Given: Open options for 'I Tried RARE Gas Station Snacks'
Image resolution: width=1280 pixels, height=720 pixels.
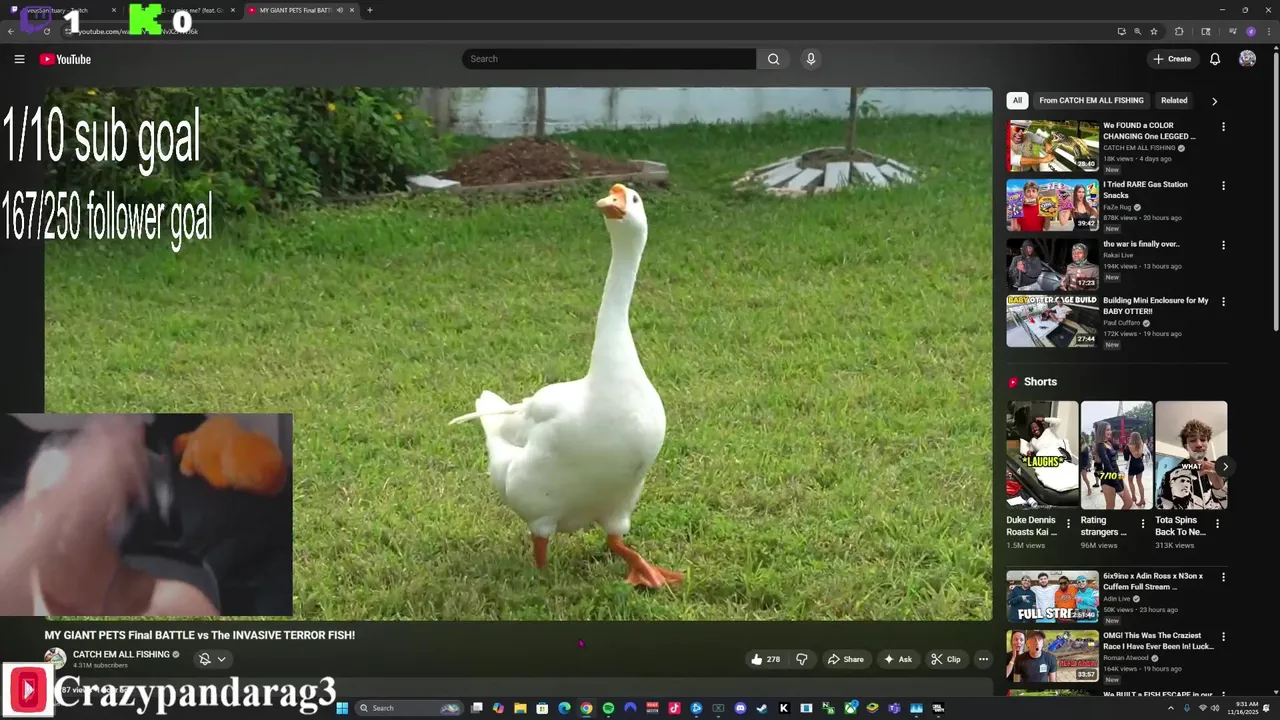Looking at the screenshot, I should pyautogui.click(x=1223, y=185).
